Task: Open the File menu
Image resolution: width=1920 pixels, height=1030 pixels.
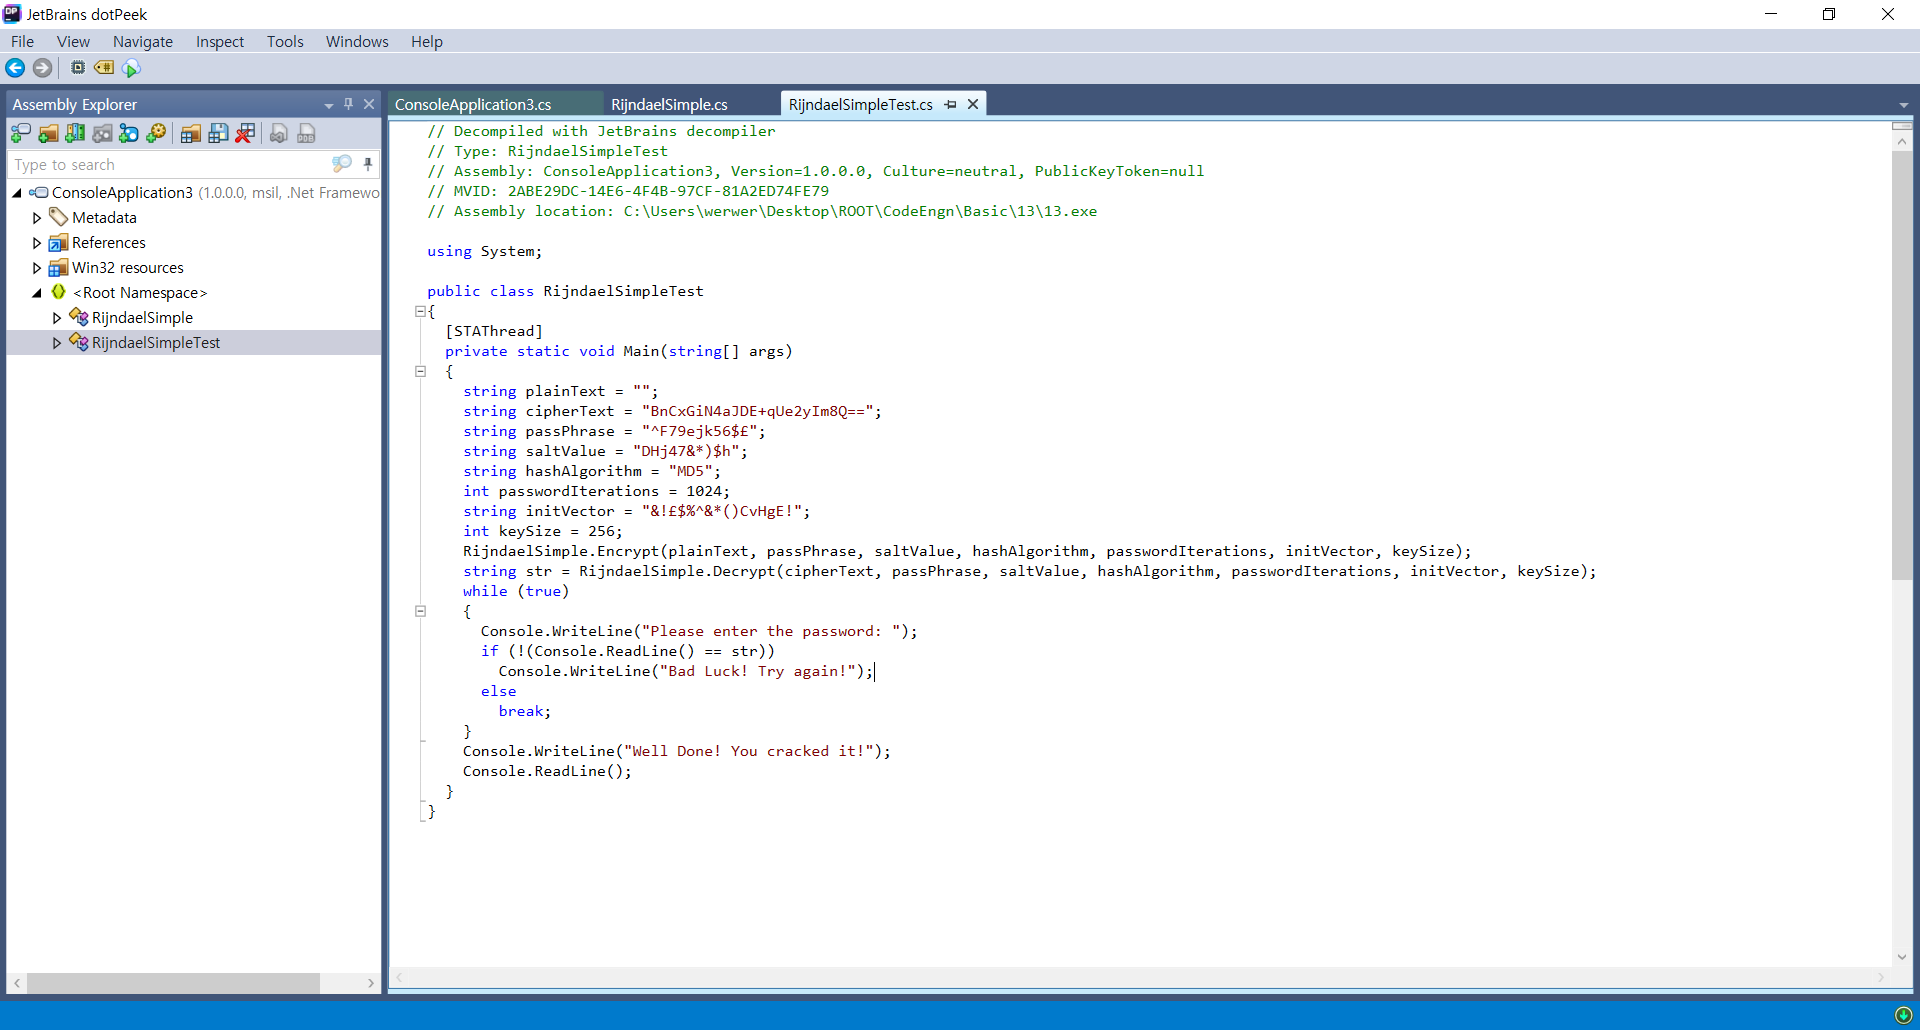Action: pyautogui.click(x=22, y=41)
